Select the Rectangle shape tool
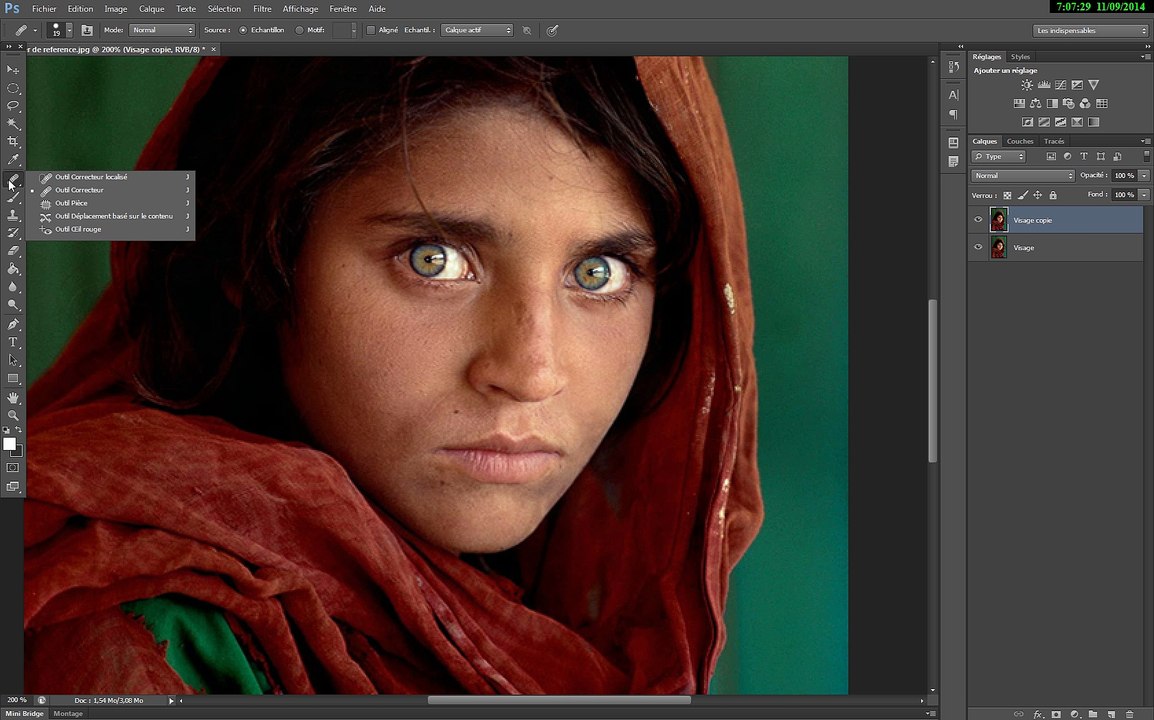 coord(13,378)
